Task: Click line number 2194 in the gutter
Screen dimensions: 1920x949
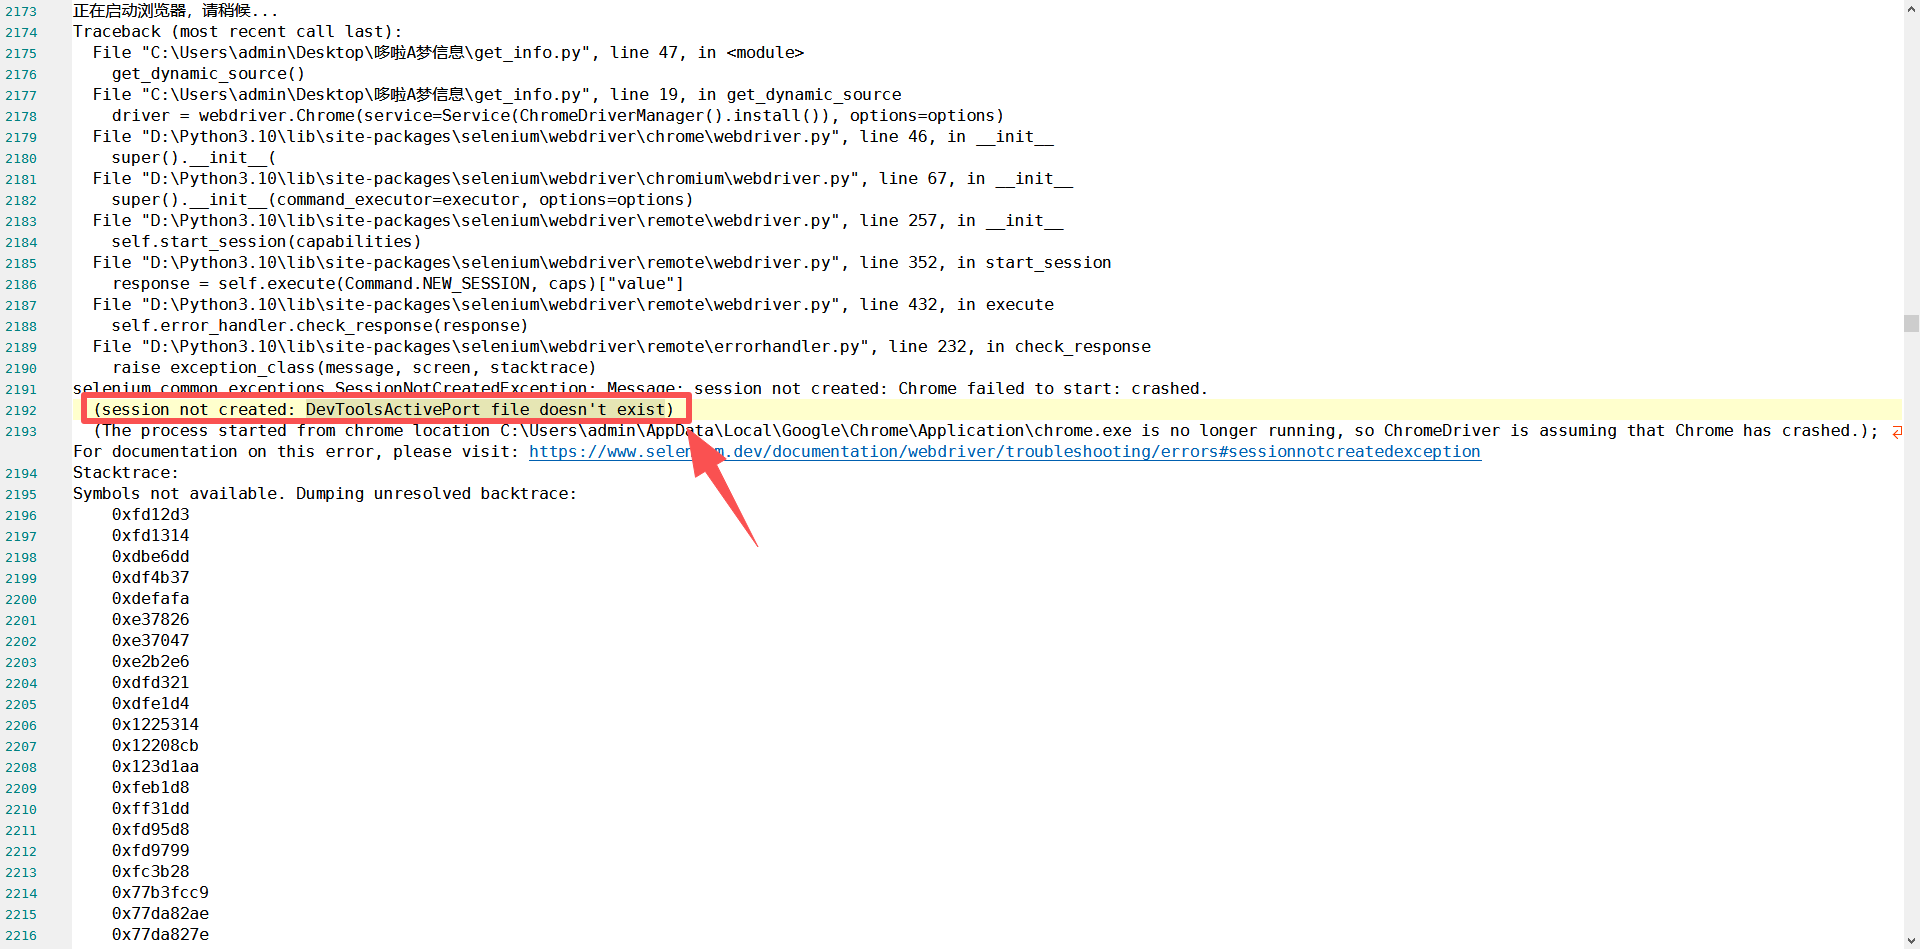Action: [21, 473]
